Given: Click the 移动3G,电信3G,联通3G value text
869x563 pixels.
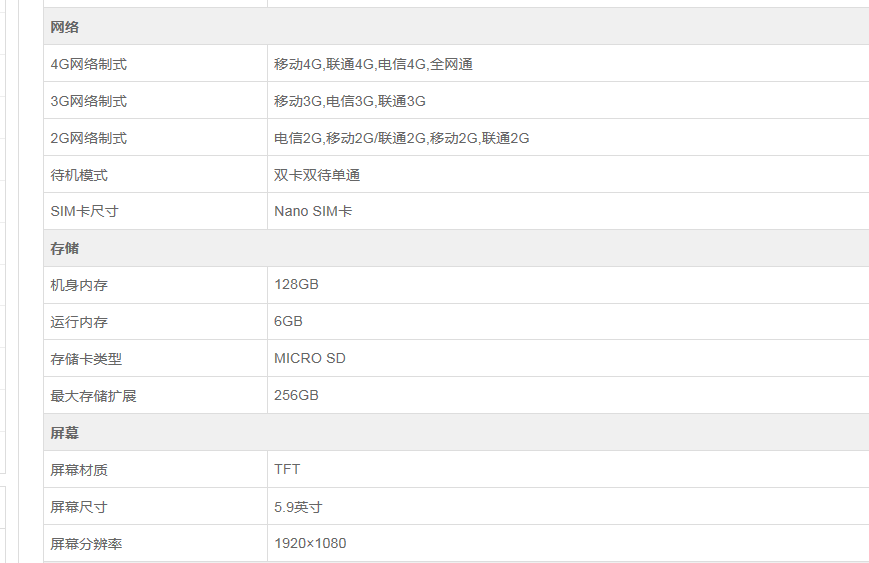Looking at the screenshot, I should pos(350,101).
